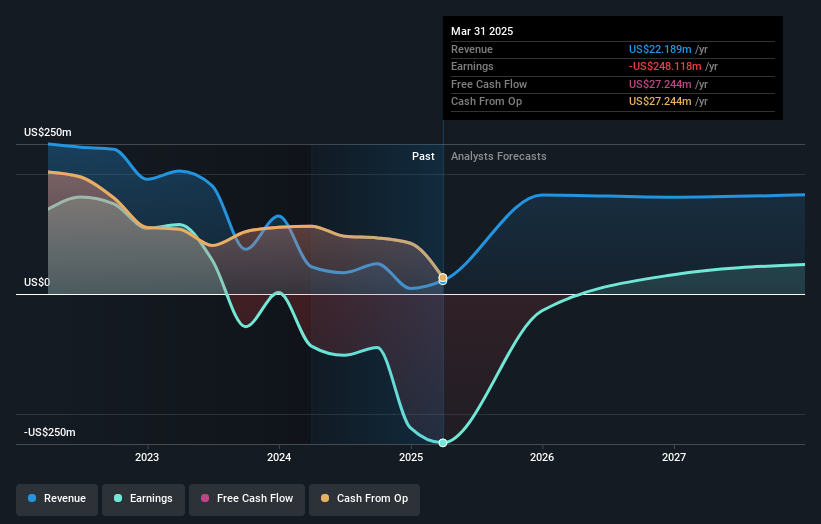Select the 2025 x-axis label
821x524 pixels.
411,457
